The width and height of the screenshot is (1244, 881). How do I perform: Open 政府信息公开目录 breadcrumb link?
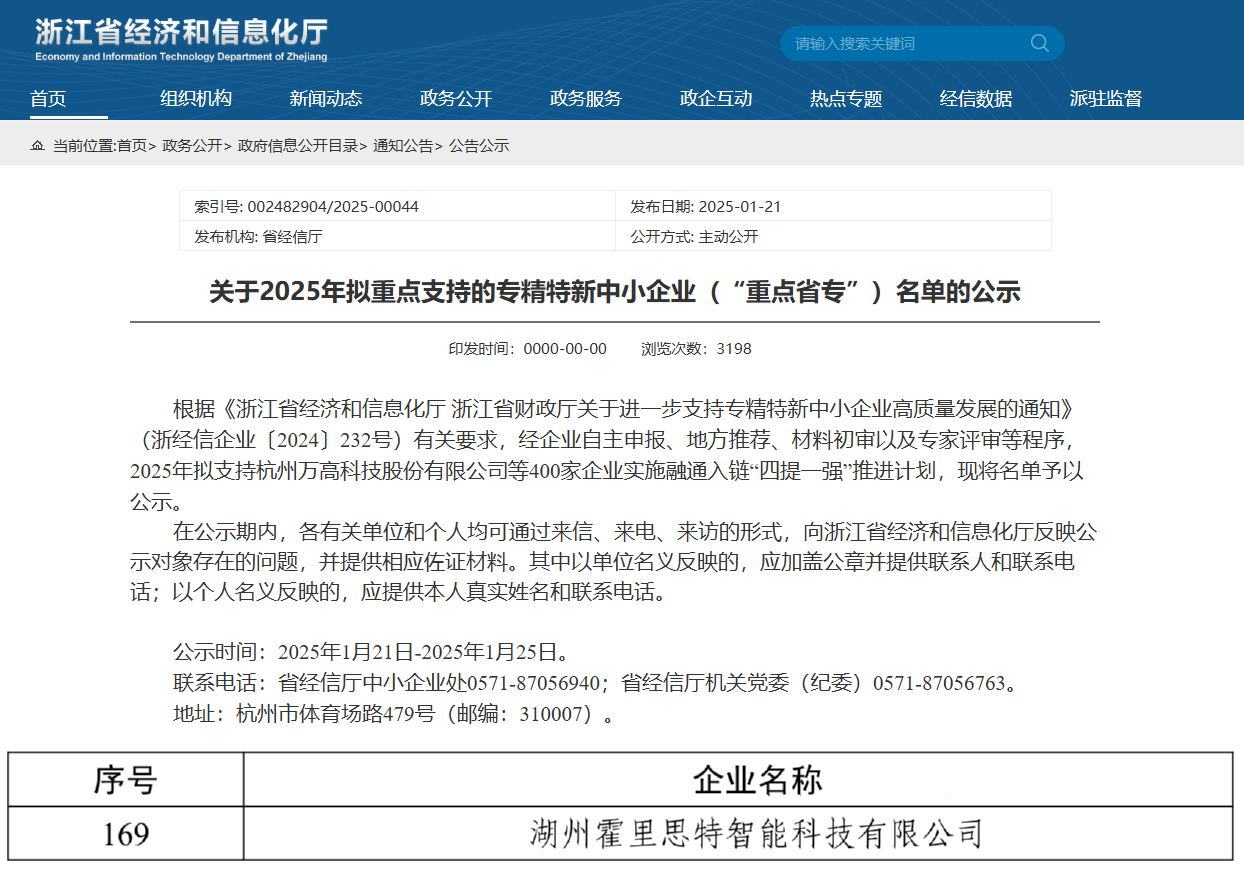[298, 146]
